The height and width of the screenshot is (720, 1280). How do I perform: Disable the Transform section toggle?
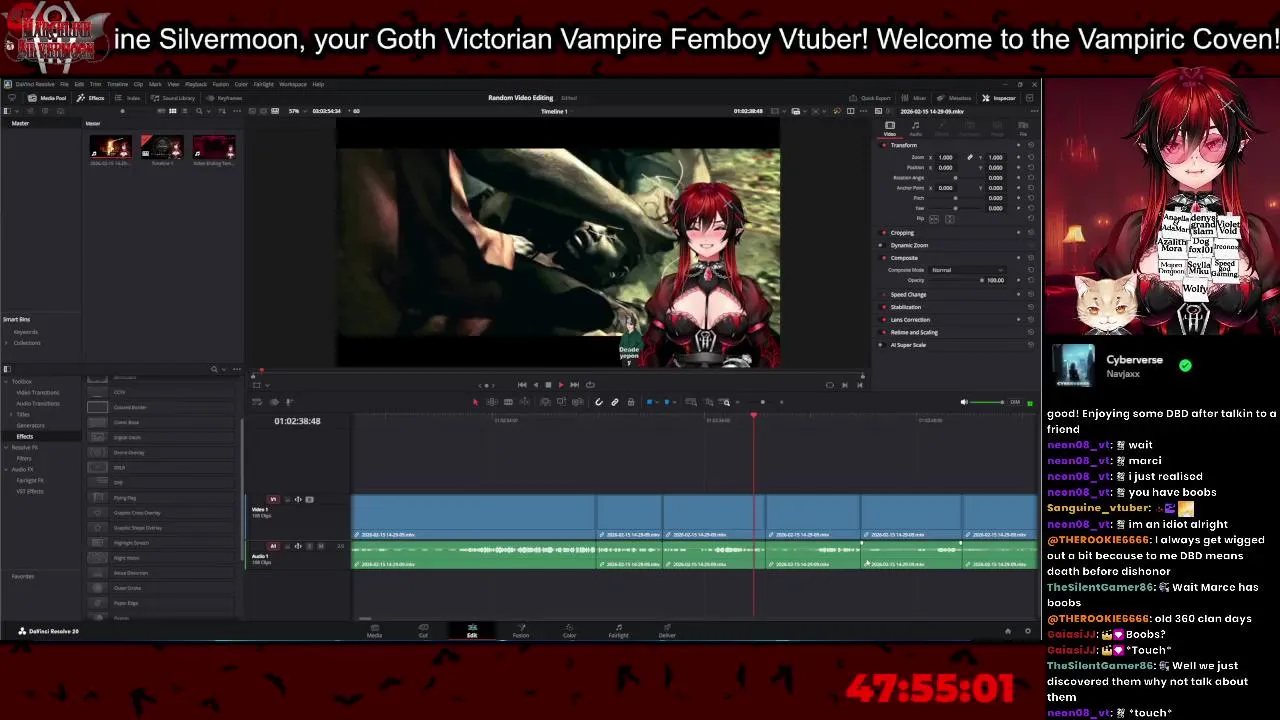pyautogui.click(x=883, y=145)
